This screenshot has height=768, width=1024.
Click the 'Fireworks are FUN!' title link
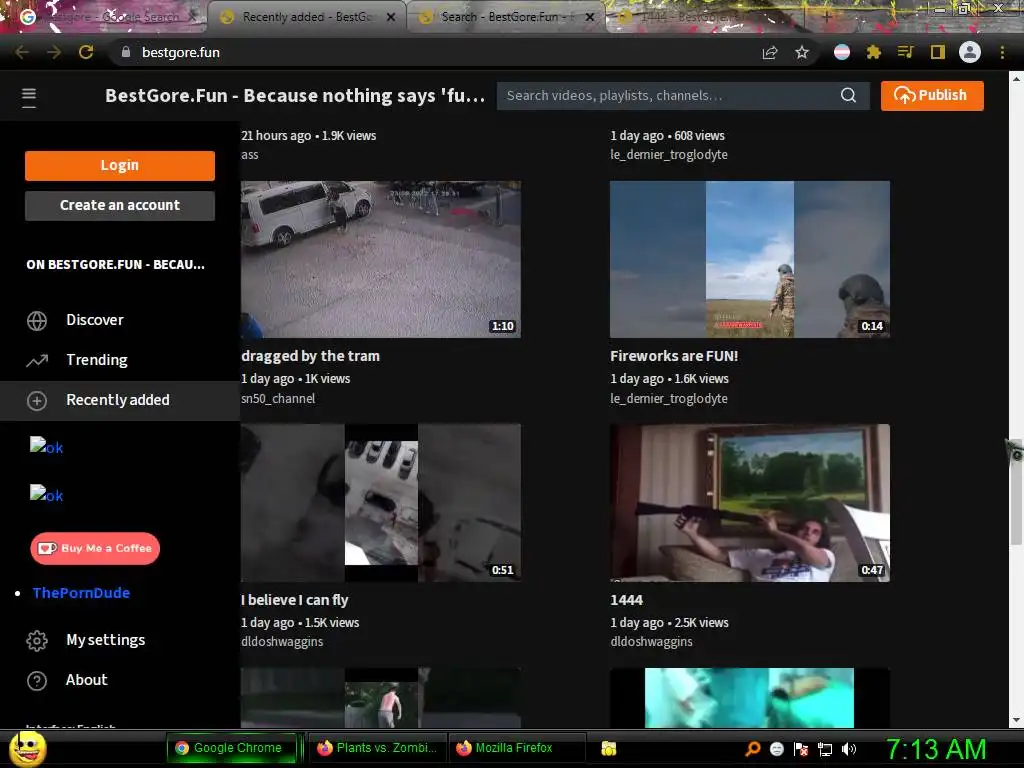click(x=674, y=356)
